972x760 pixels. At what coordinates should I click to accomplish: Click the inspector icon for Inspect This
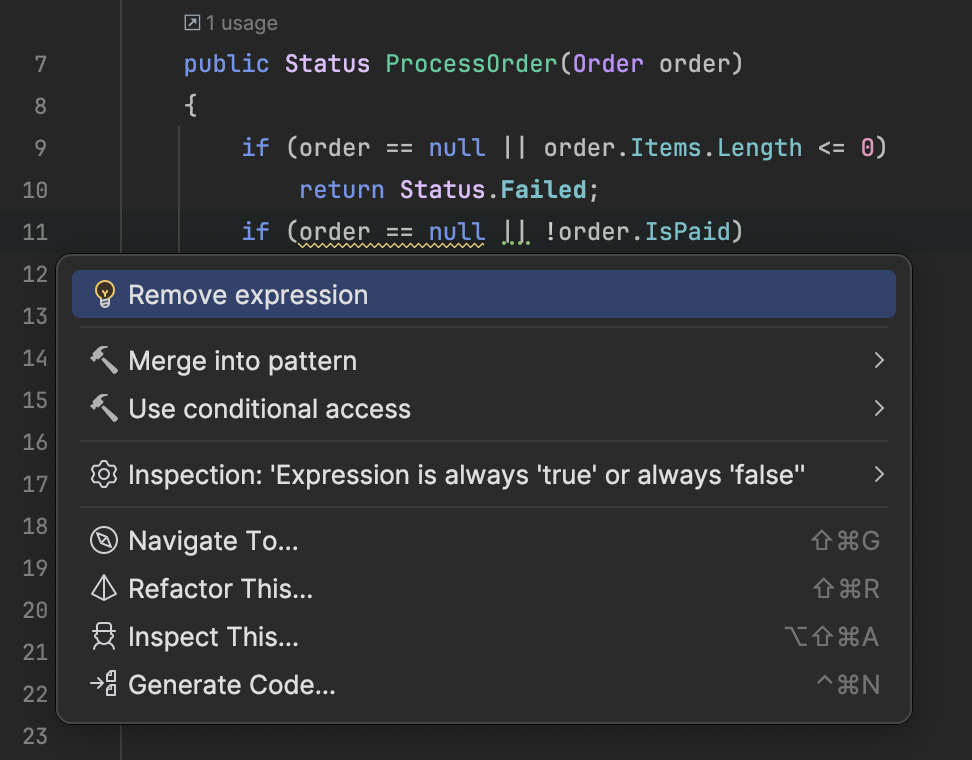[x=104, y=637]
